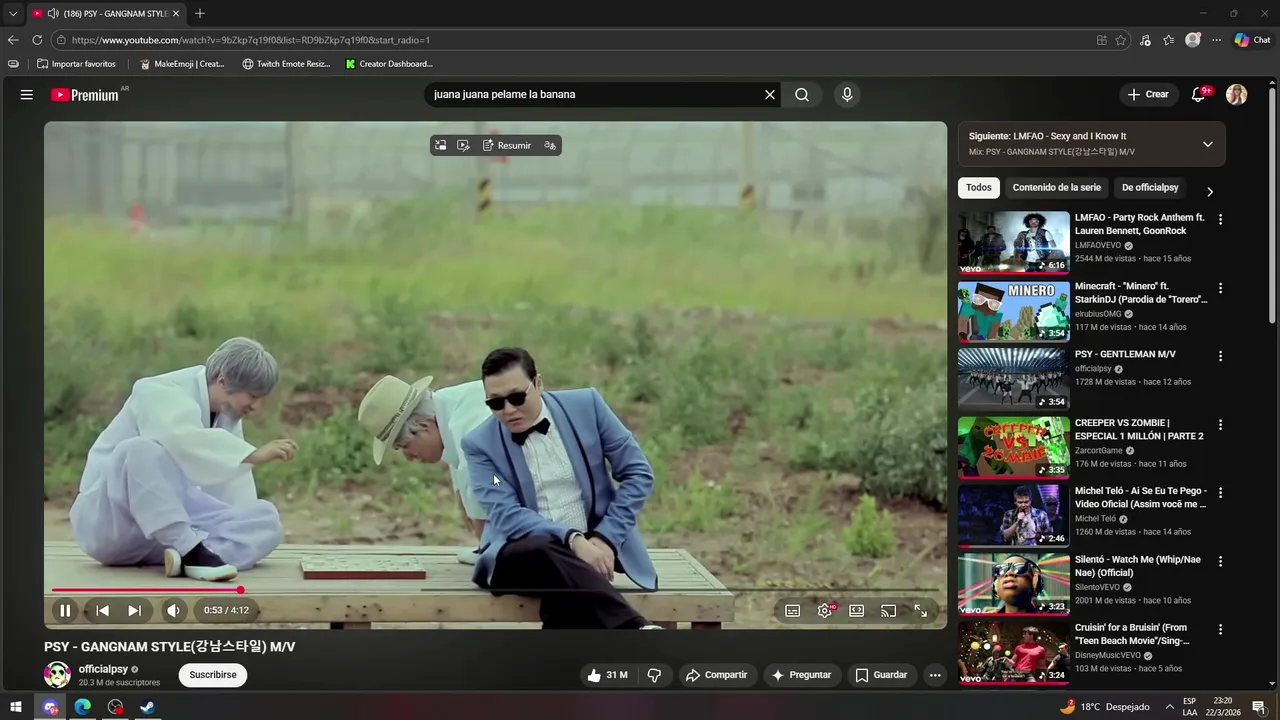The image size is (1280, 720).
Task: Open the YouTube account avatar menu
Action: [x=1237, y=94]
